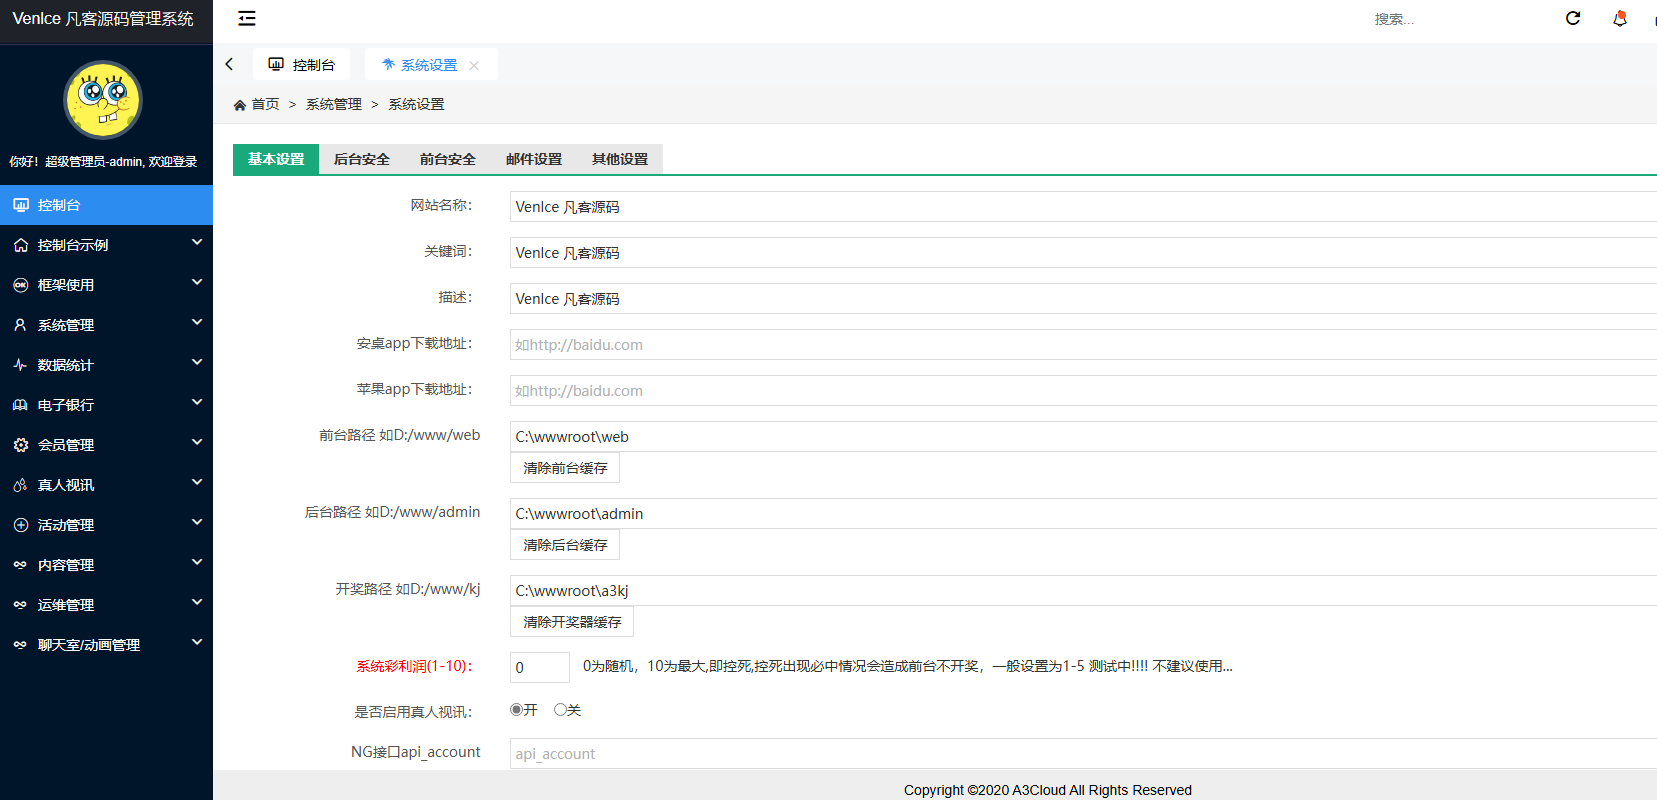Click the back arrow beside tabs
Image resolution: width=1657 pixels, height=800 pixels.
[x=229, y=64]
